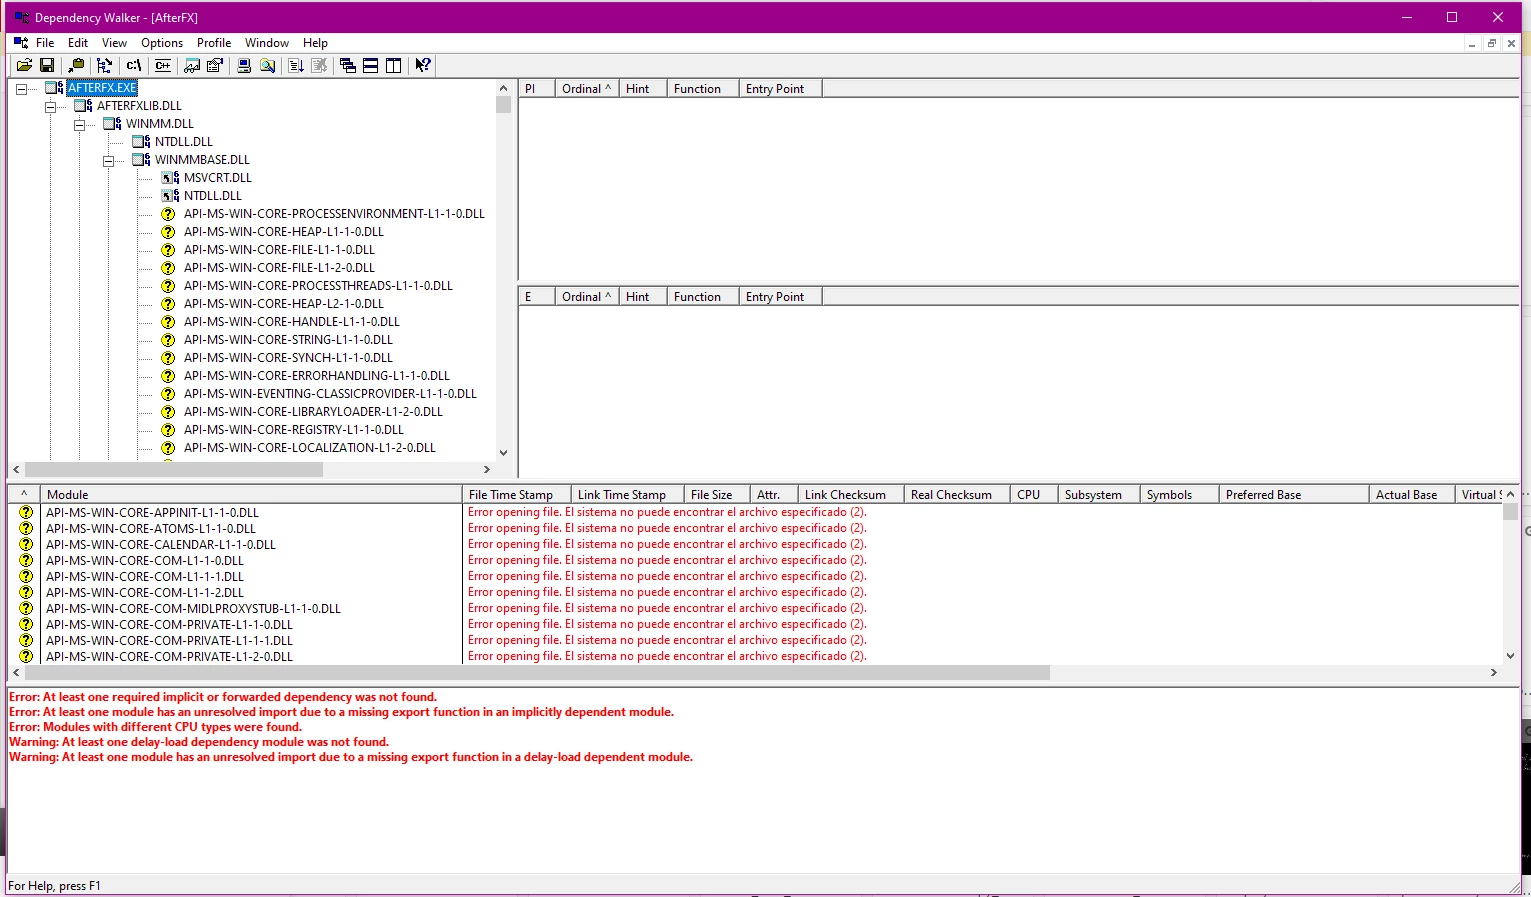Select API-MS-WIN-CORE-REGISTRY-L1-1-0.DLL tree item
This screenshot has width=1531, height=897.
pos(294,430)
